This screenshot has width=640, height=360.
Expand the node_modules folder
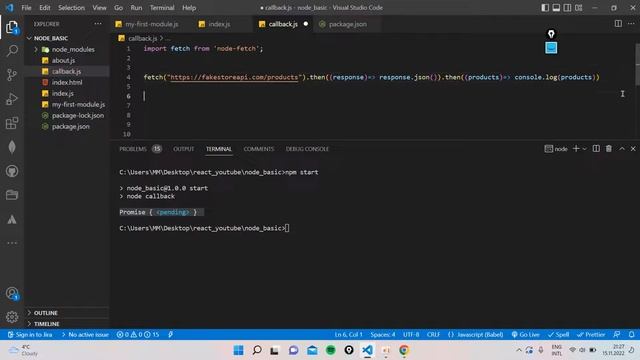click(67, 49)
